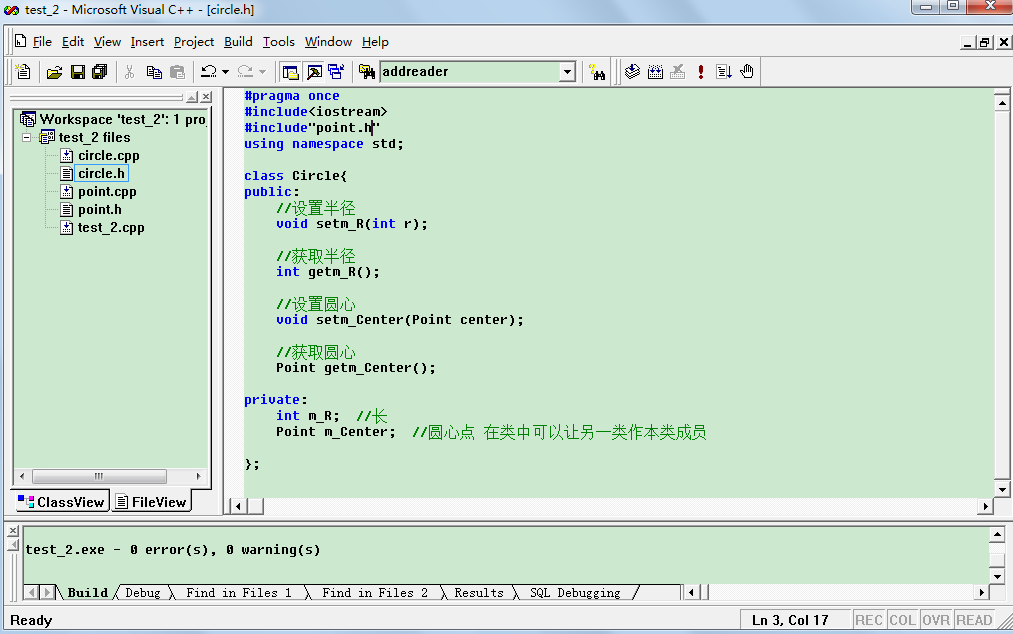This screenshot has height=634, width=1013.
Task: Collapse the test_2 files tree node
Action: click(x=26, y=138)
